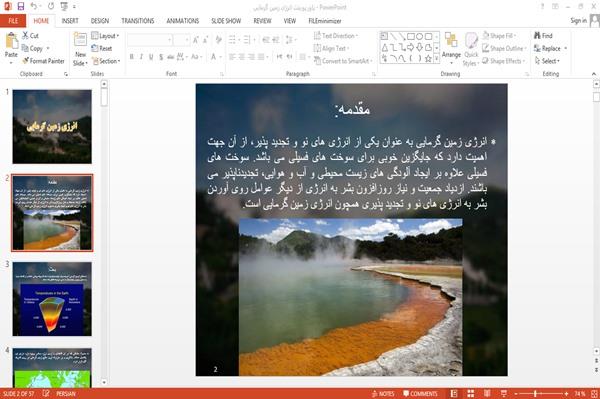The height and width of the screenshot is (399, 600).
Task: Toggle Italic formatting
Action: click(x=141, y=57)
